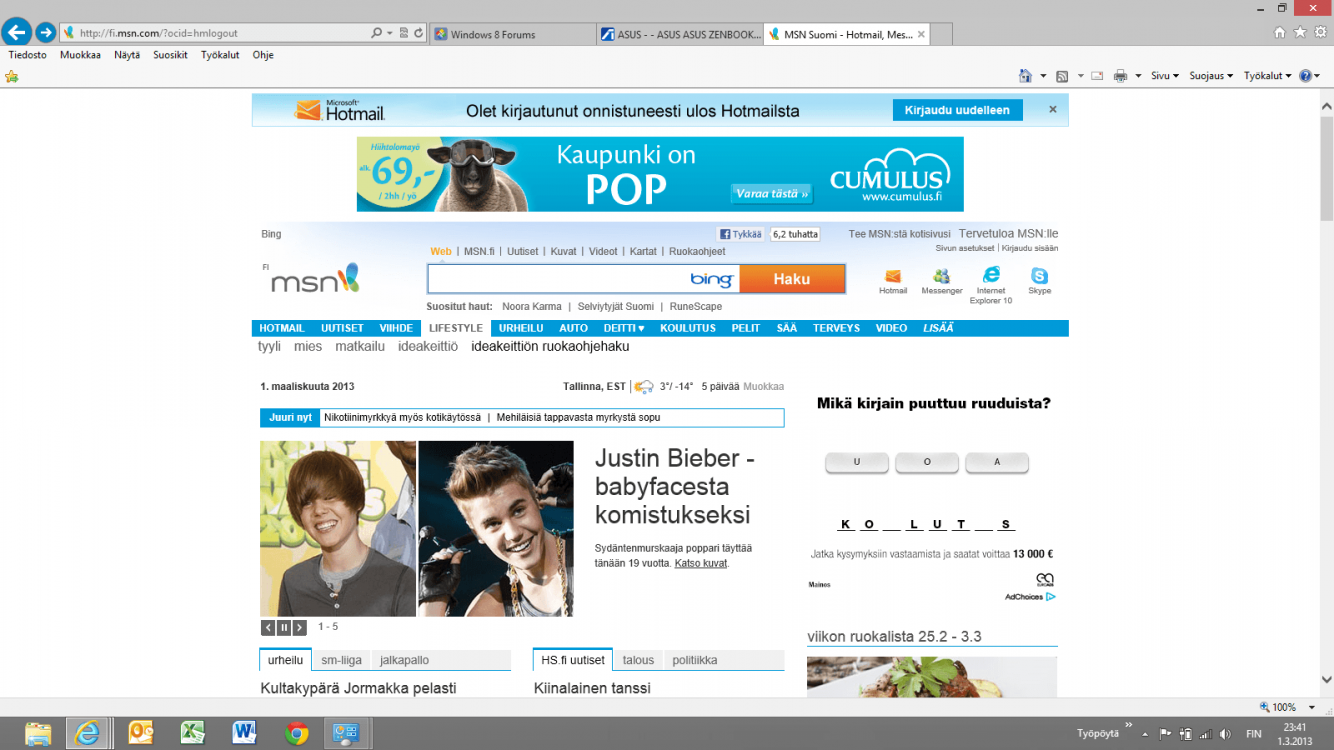Select the sm-liiga news tab
This screenshot has height=750, width=1334.
click(341, 660)
